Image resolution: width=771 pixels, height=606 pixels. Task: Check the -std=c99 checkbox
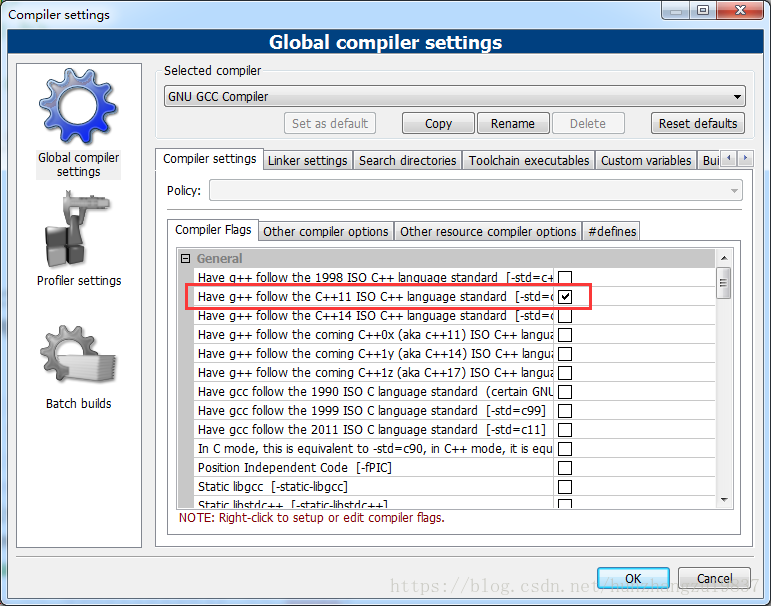point(565,410)
